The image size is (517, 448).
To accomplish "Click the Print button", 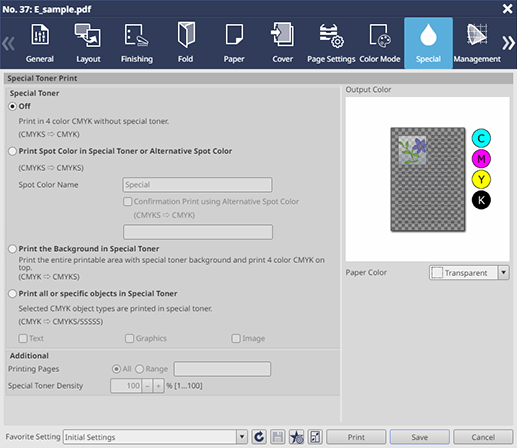I will click(x=356, y=437).
